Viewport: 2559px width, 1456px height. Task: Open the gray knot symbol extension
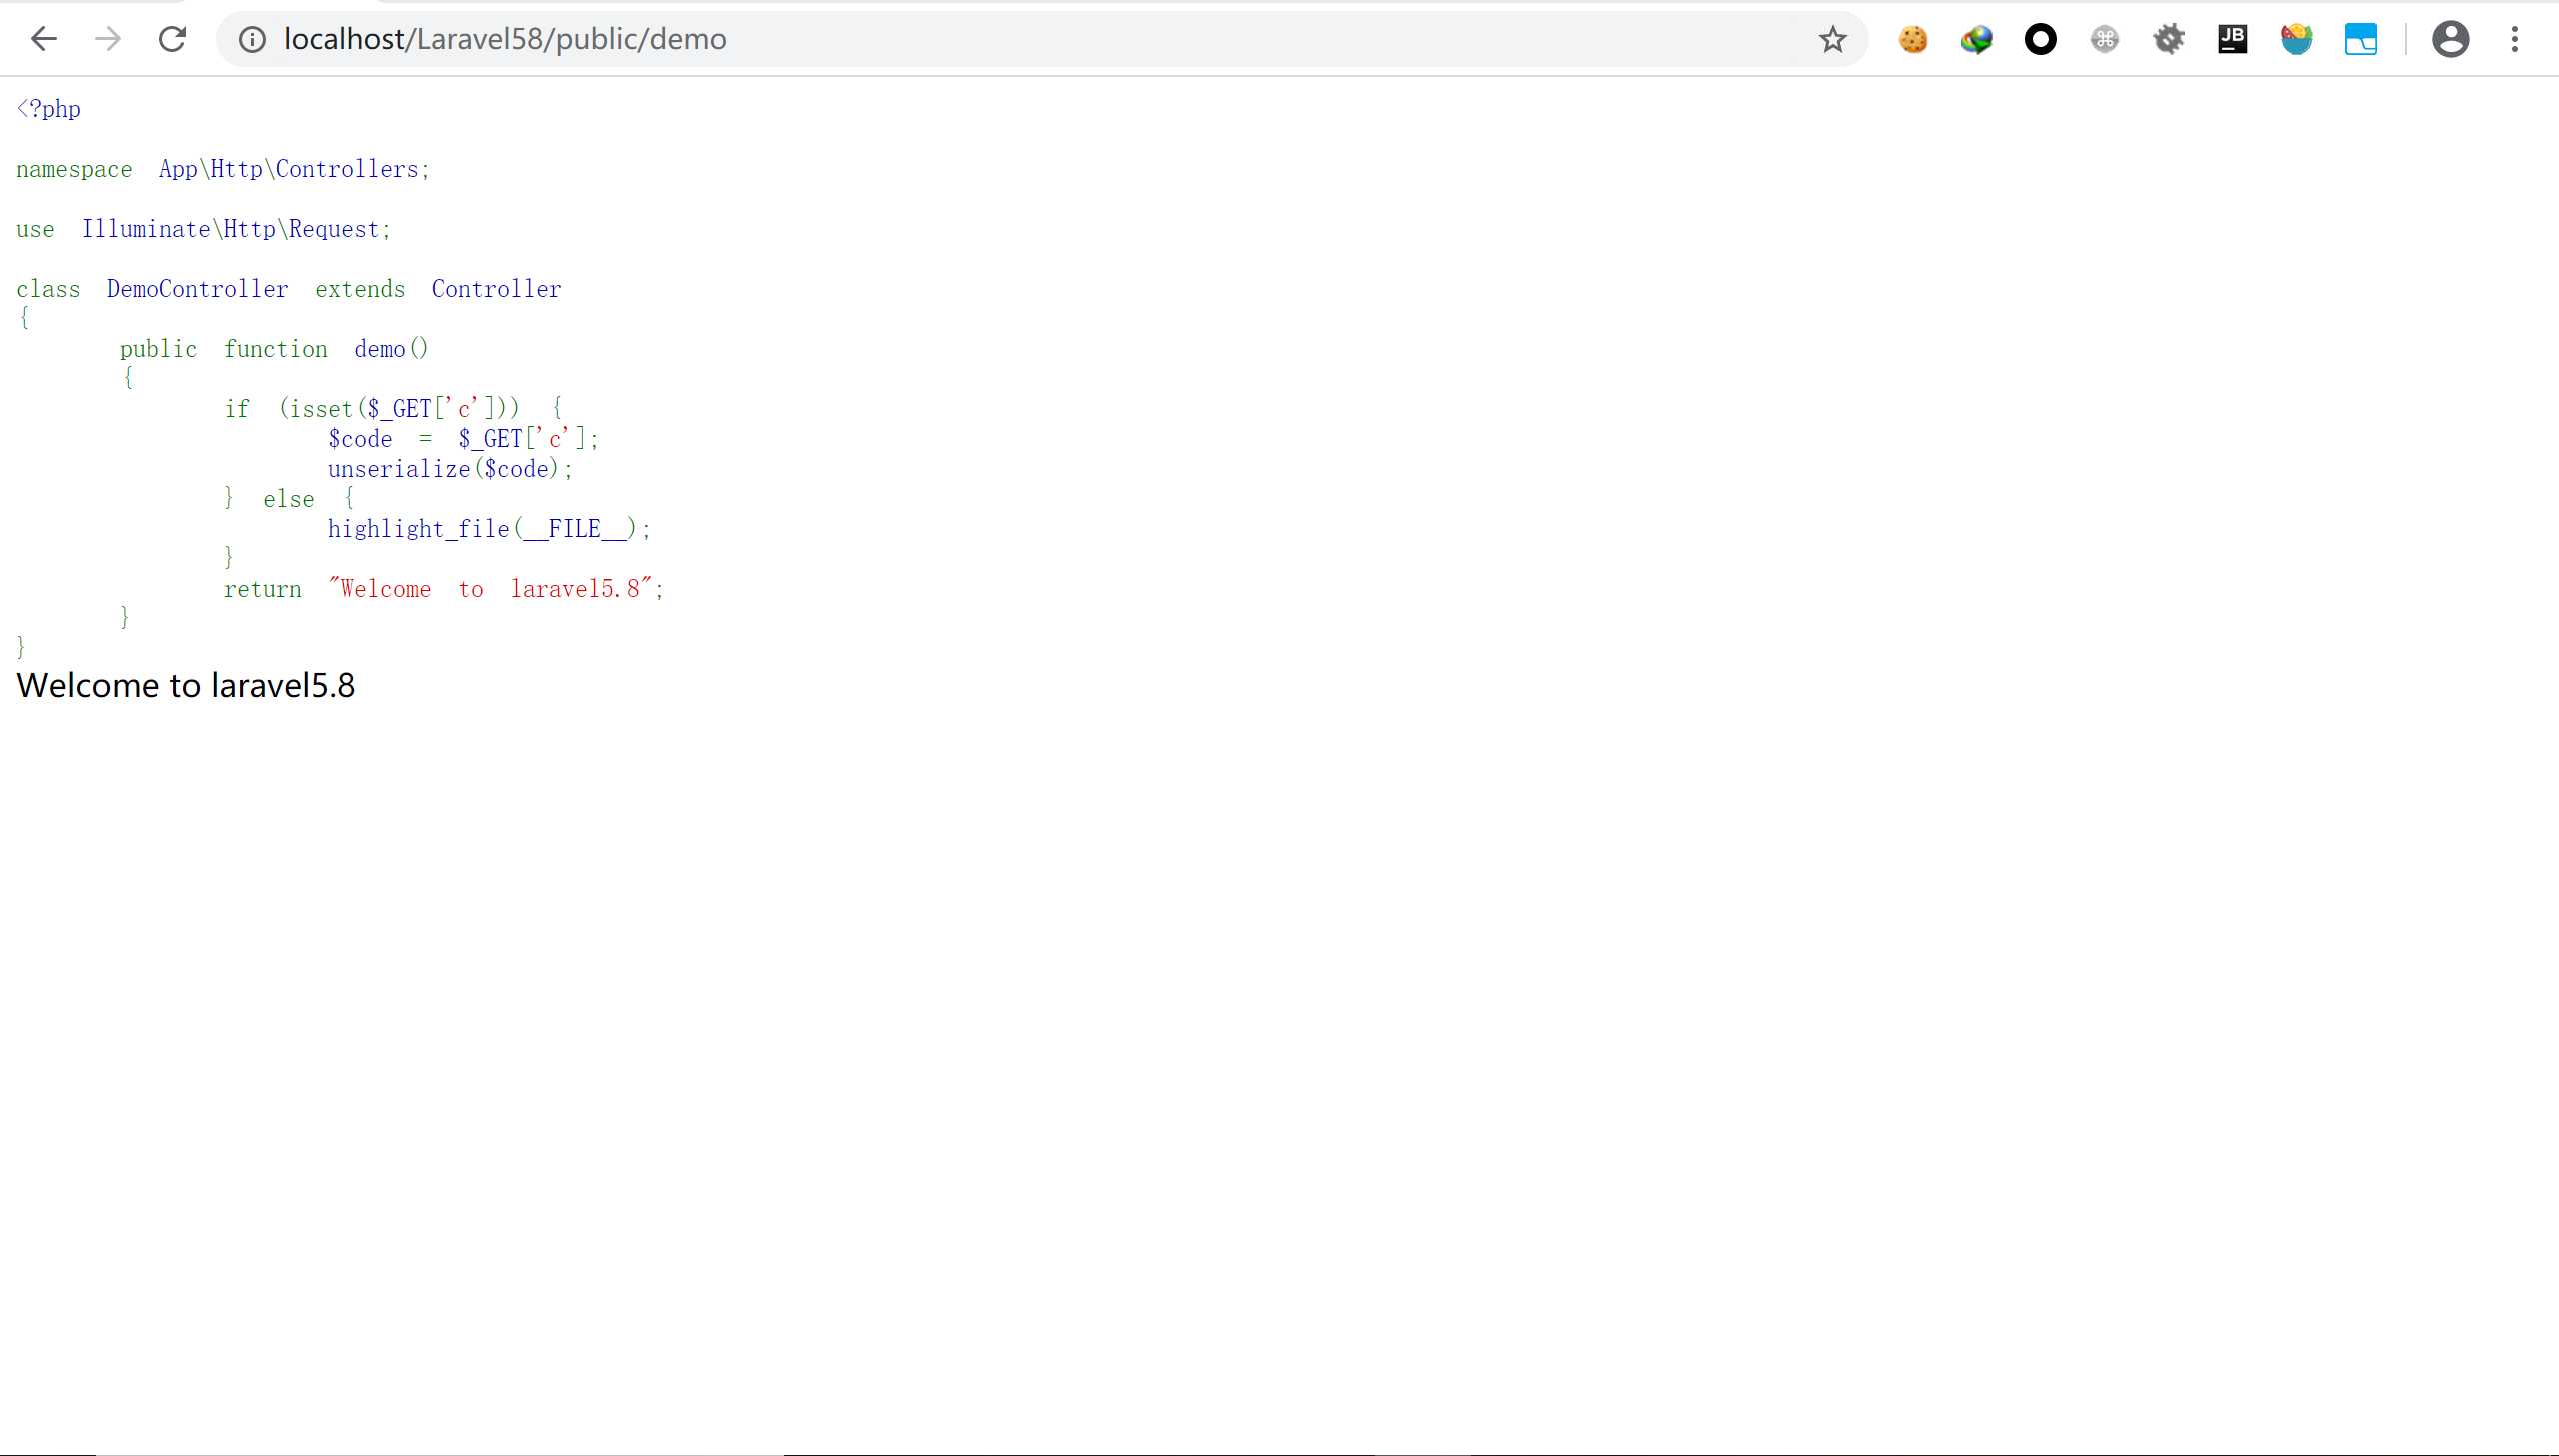2105,39
